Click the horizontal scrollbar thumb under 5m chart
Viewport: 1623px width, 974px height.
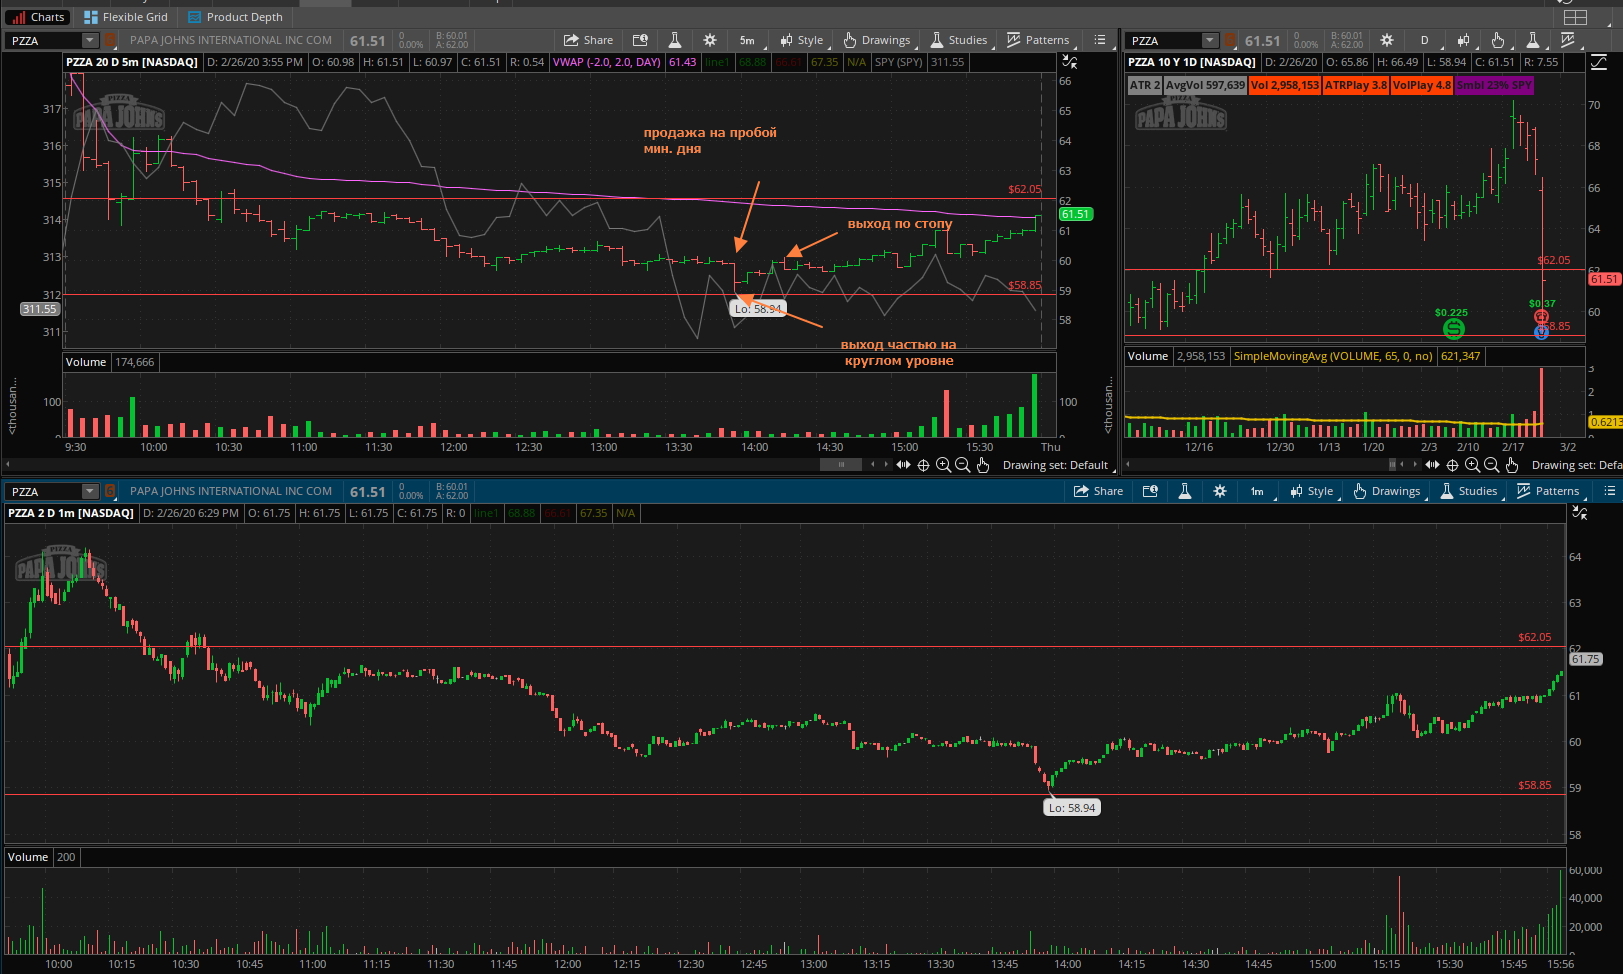[841, 465]
